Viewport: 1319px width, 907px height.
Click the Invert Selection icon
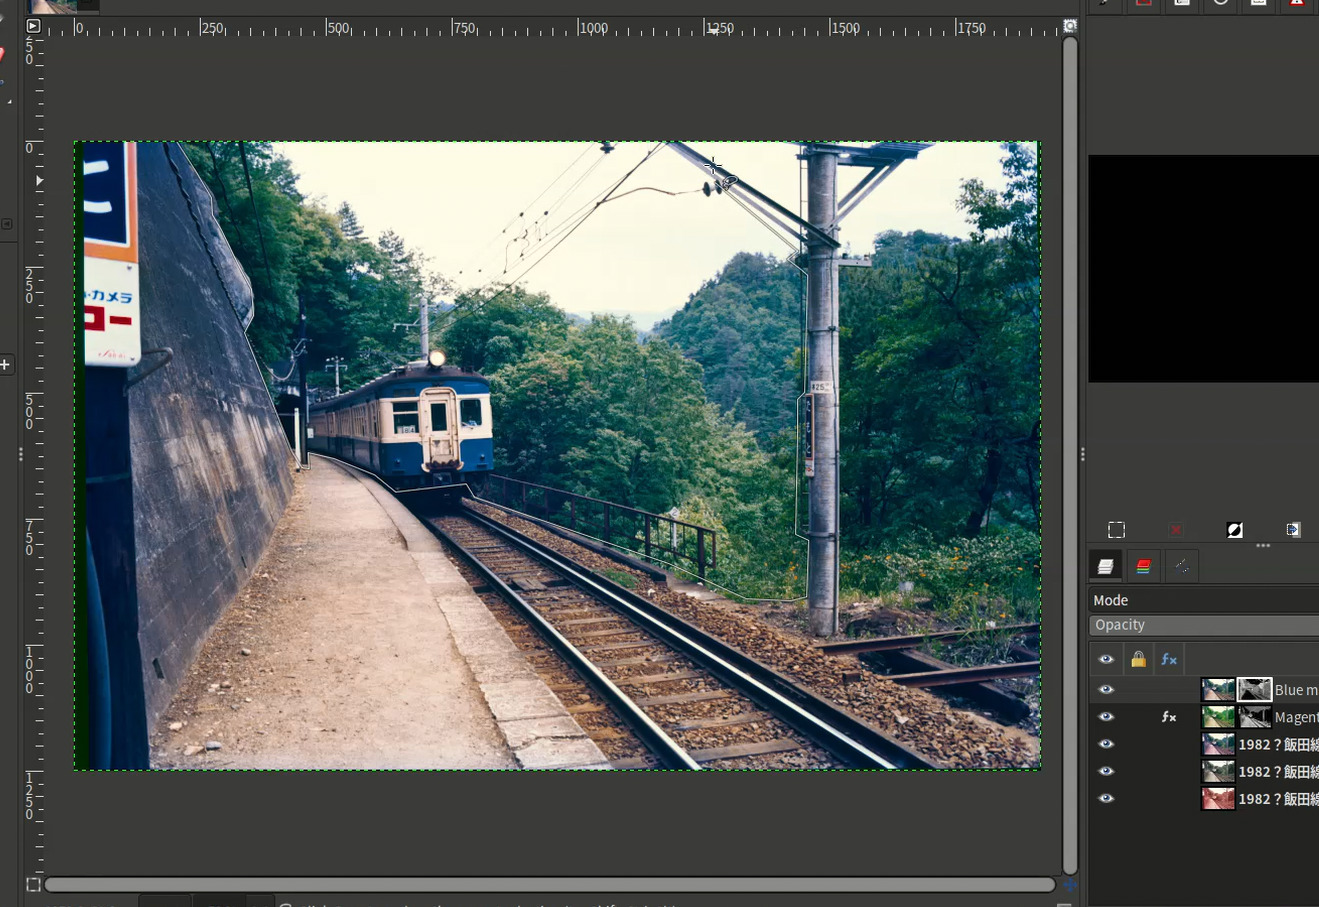[1235, 530]
